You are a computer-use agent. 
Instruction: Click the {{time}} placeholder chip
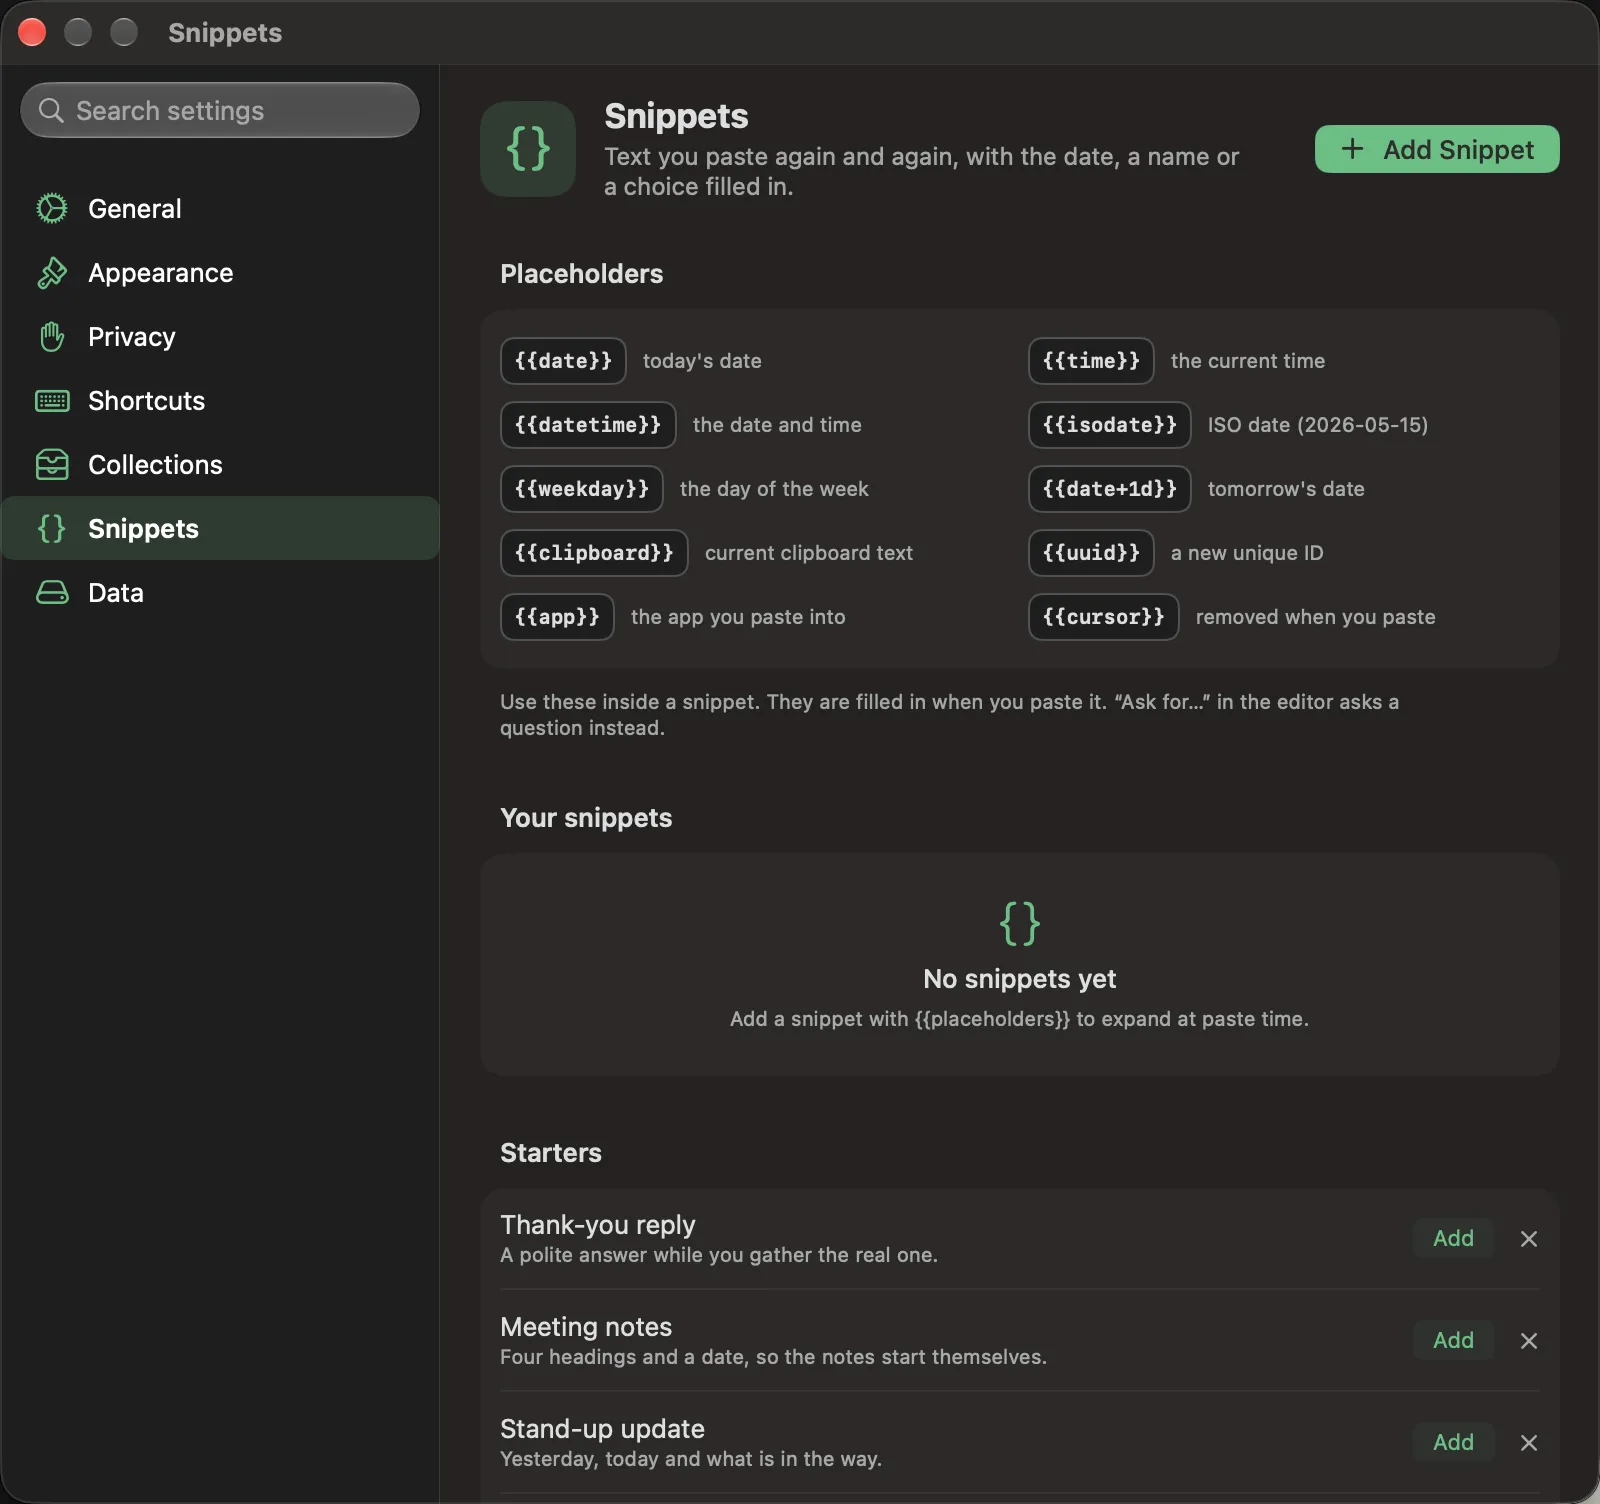[1091, 361]
